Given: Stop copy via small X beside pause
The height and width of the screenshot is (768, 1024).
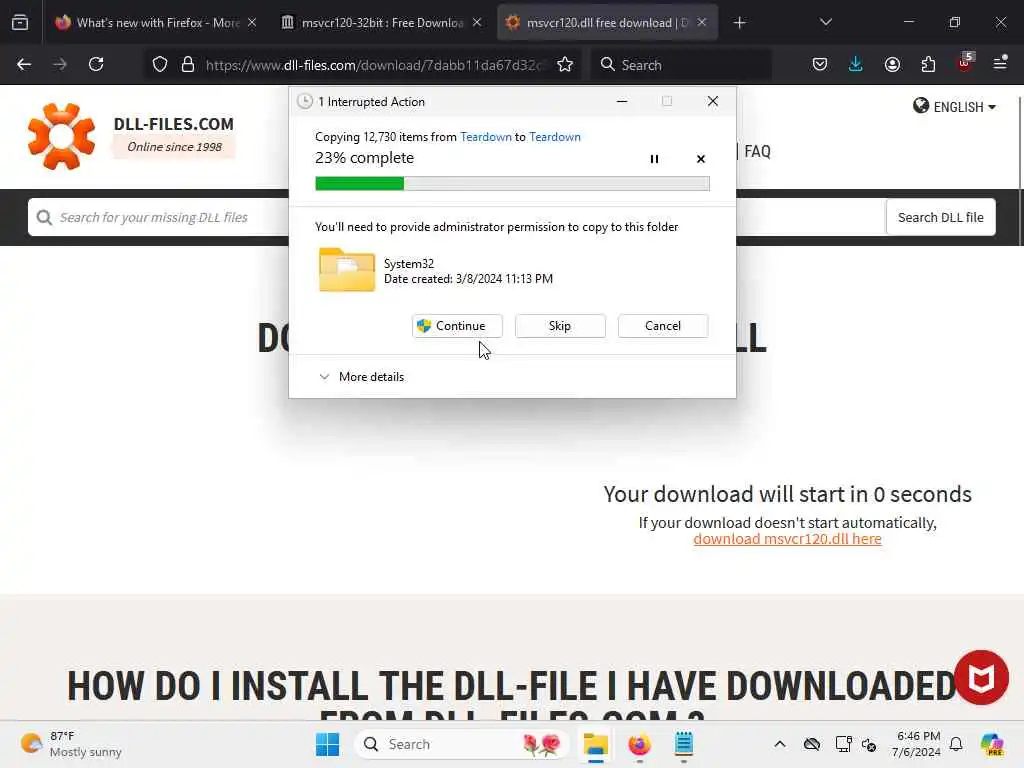Looking at the screenshot, I should point(701,159).
